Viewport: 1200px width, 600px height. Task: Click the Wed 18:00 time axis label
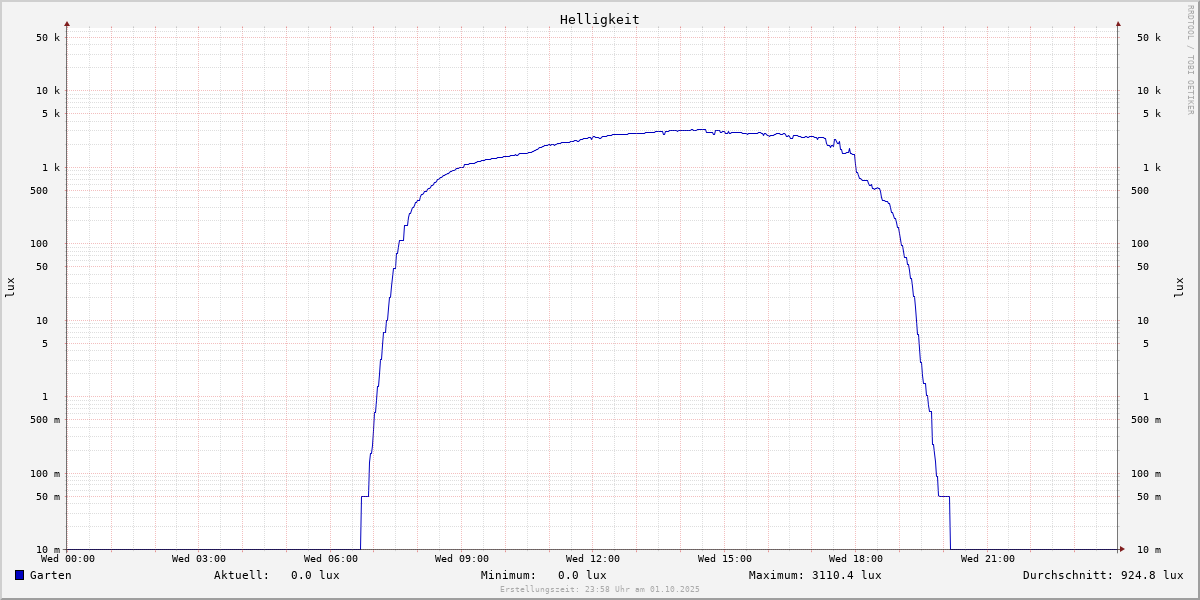[856, 559]
